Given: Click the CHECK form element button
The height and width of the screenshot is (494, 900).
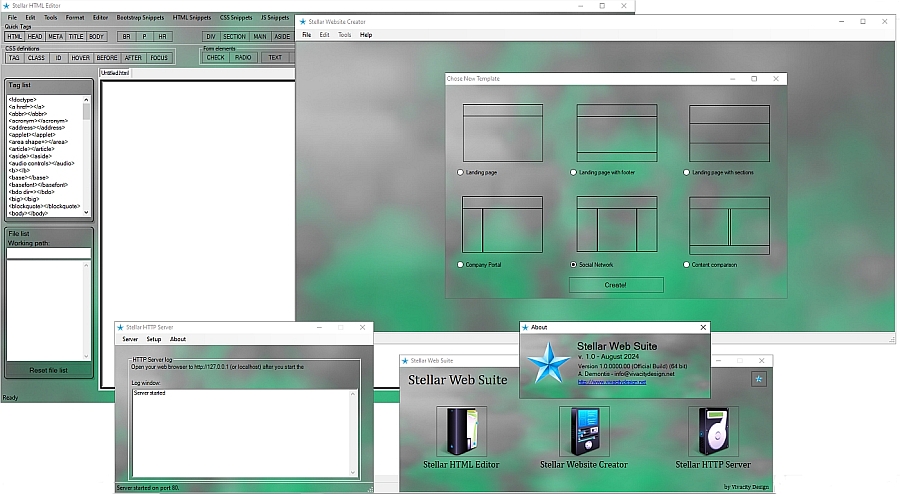Looking at the screenshot, I should click(216, 58).
